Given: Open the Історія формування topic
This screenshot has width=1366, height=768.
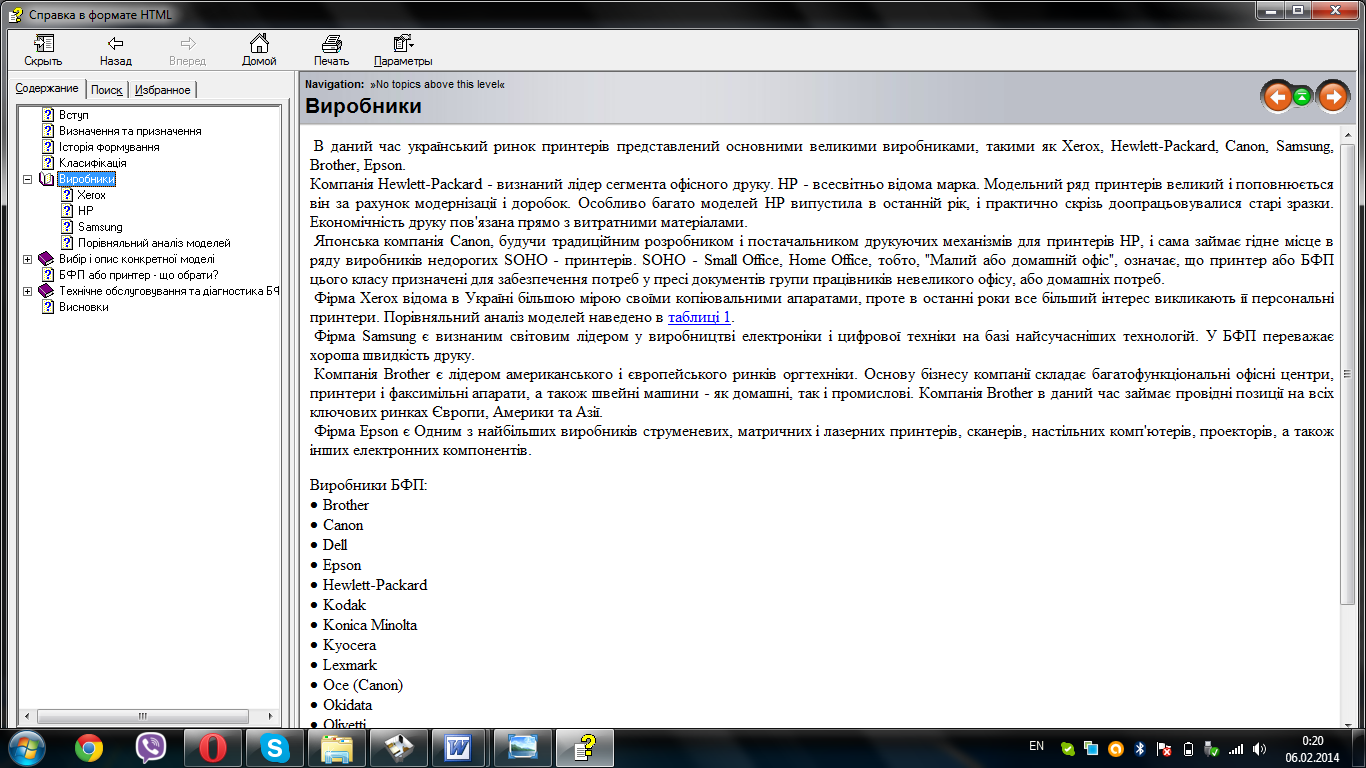Looking at the screenshot, I should pos(109,147).
